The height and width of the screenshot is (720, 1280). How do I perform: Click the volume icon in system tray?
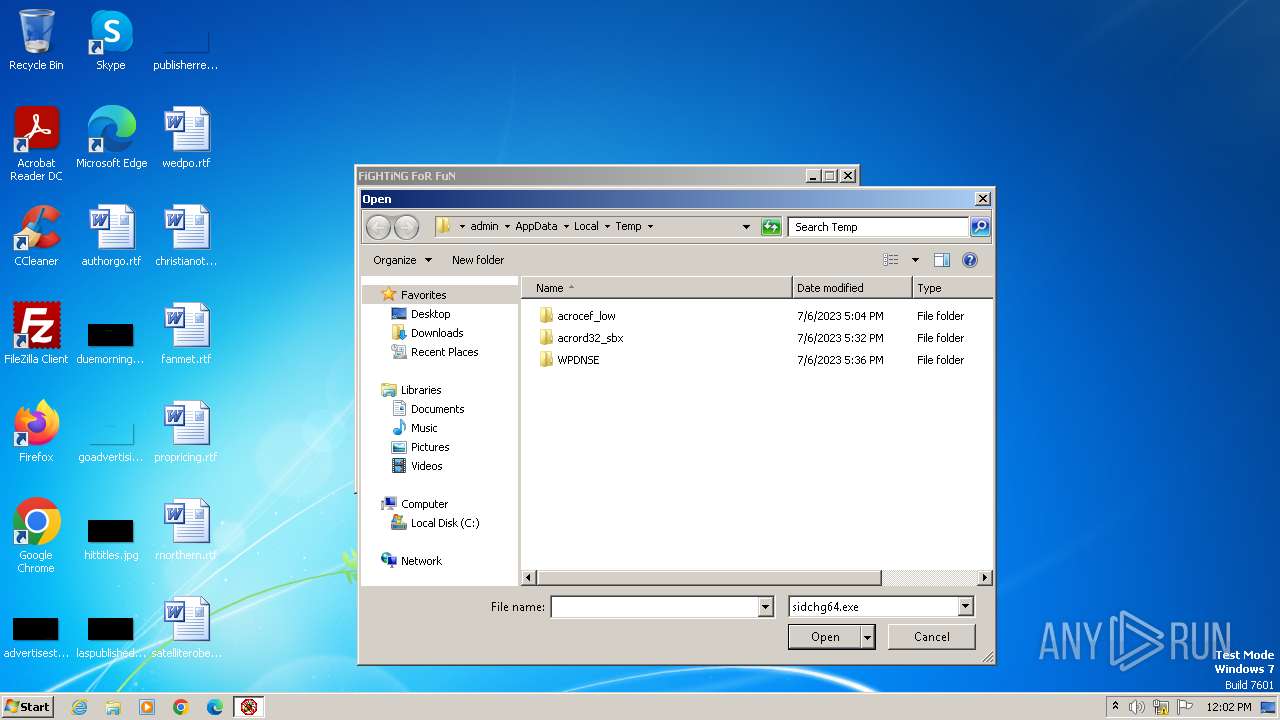[x=1137, y=707]
